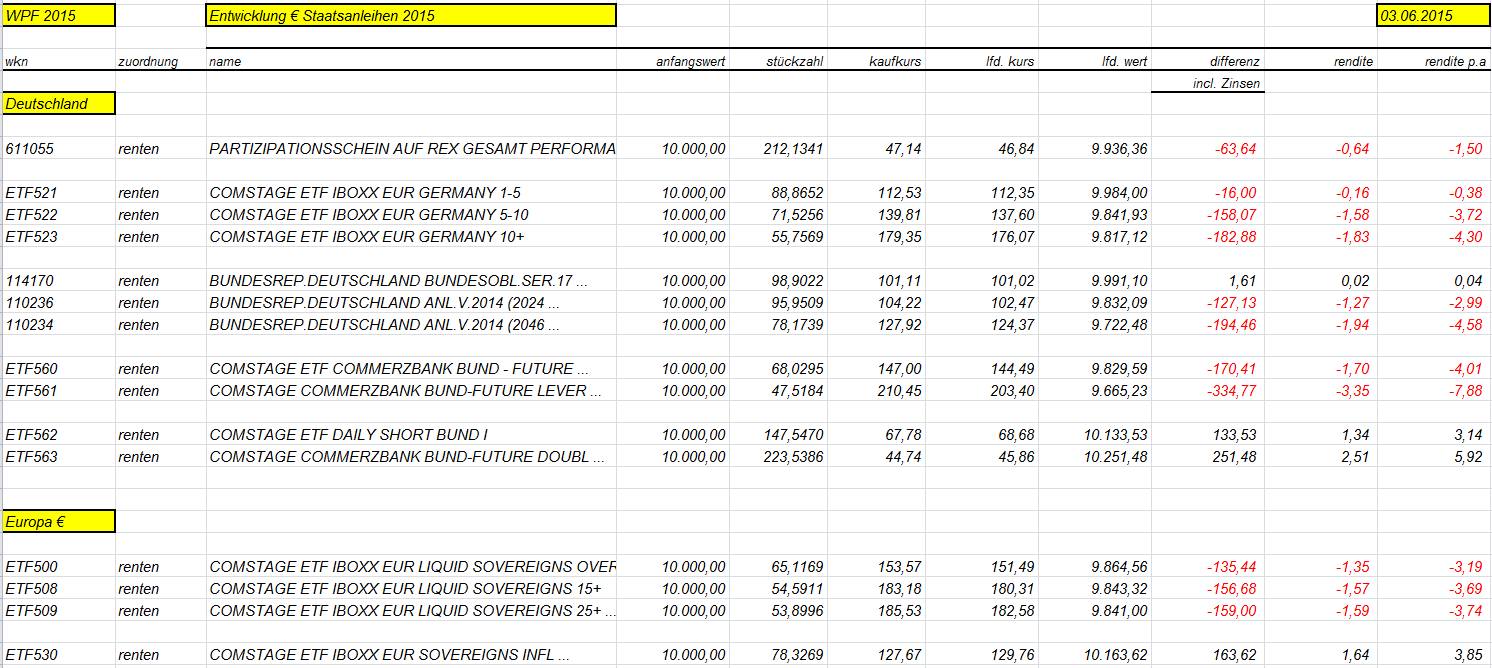This screenshot has width=1492, height=668.
Task: Select COMSTAGE ETF IBOXX EUR GERMANY 10+ cell
Action: tap(411, 237)
